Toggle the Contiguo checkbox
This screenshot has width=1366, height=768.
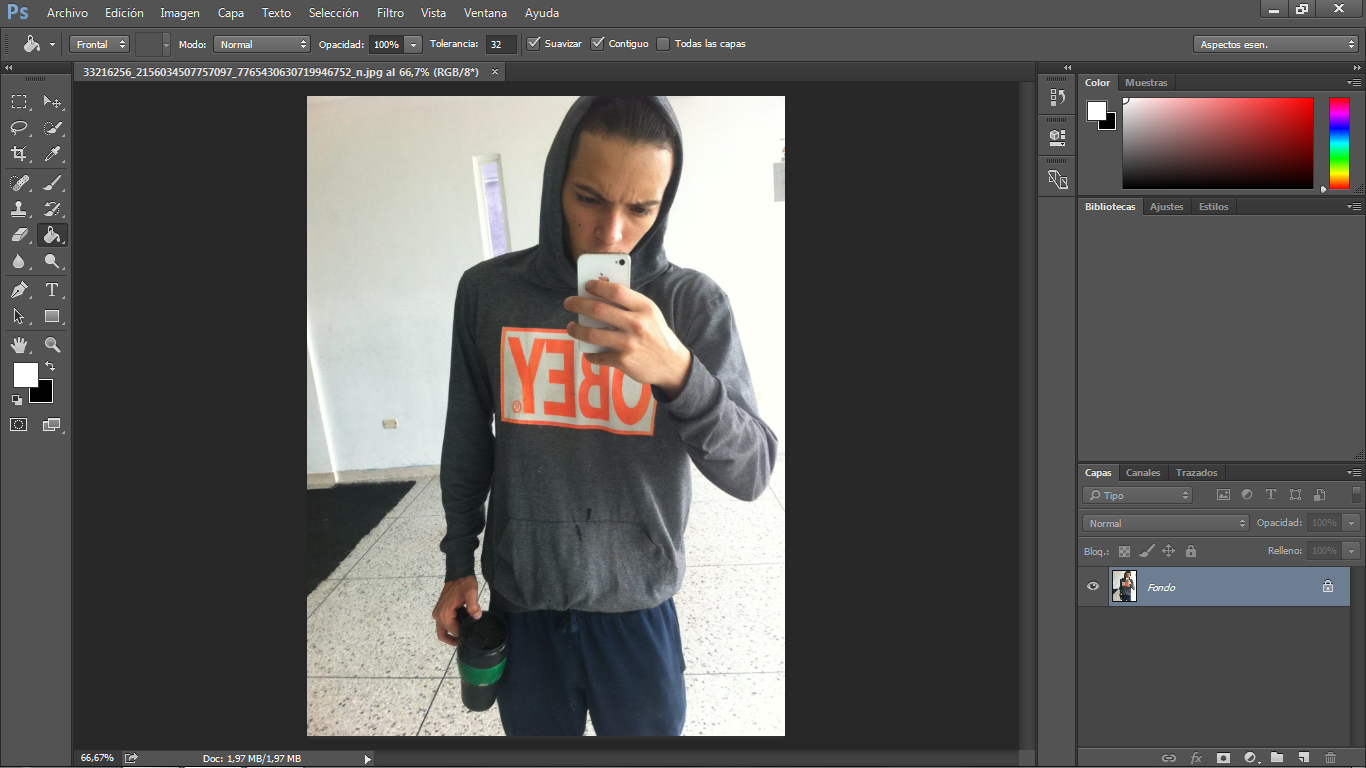(598, 44)
